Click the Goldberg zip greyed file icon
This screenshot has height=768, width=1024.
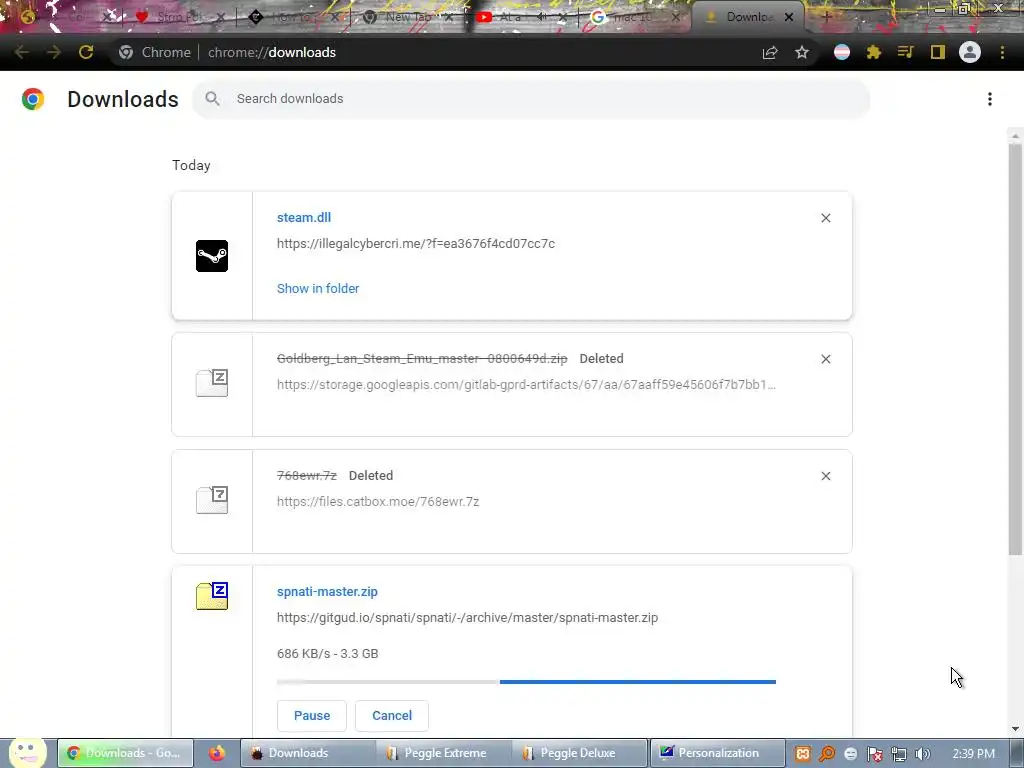point(212,383)
